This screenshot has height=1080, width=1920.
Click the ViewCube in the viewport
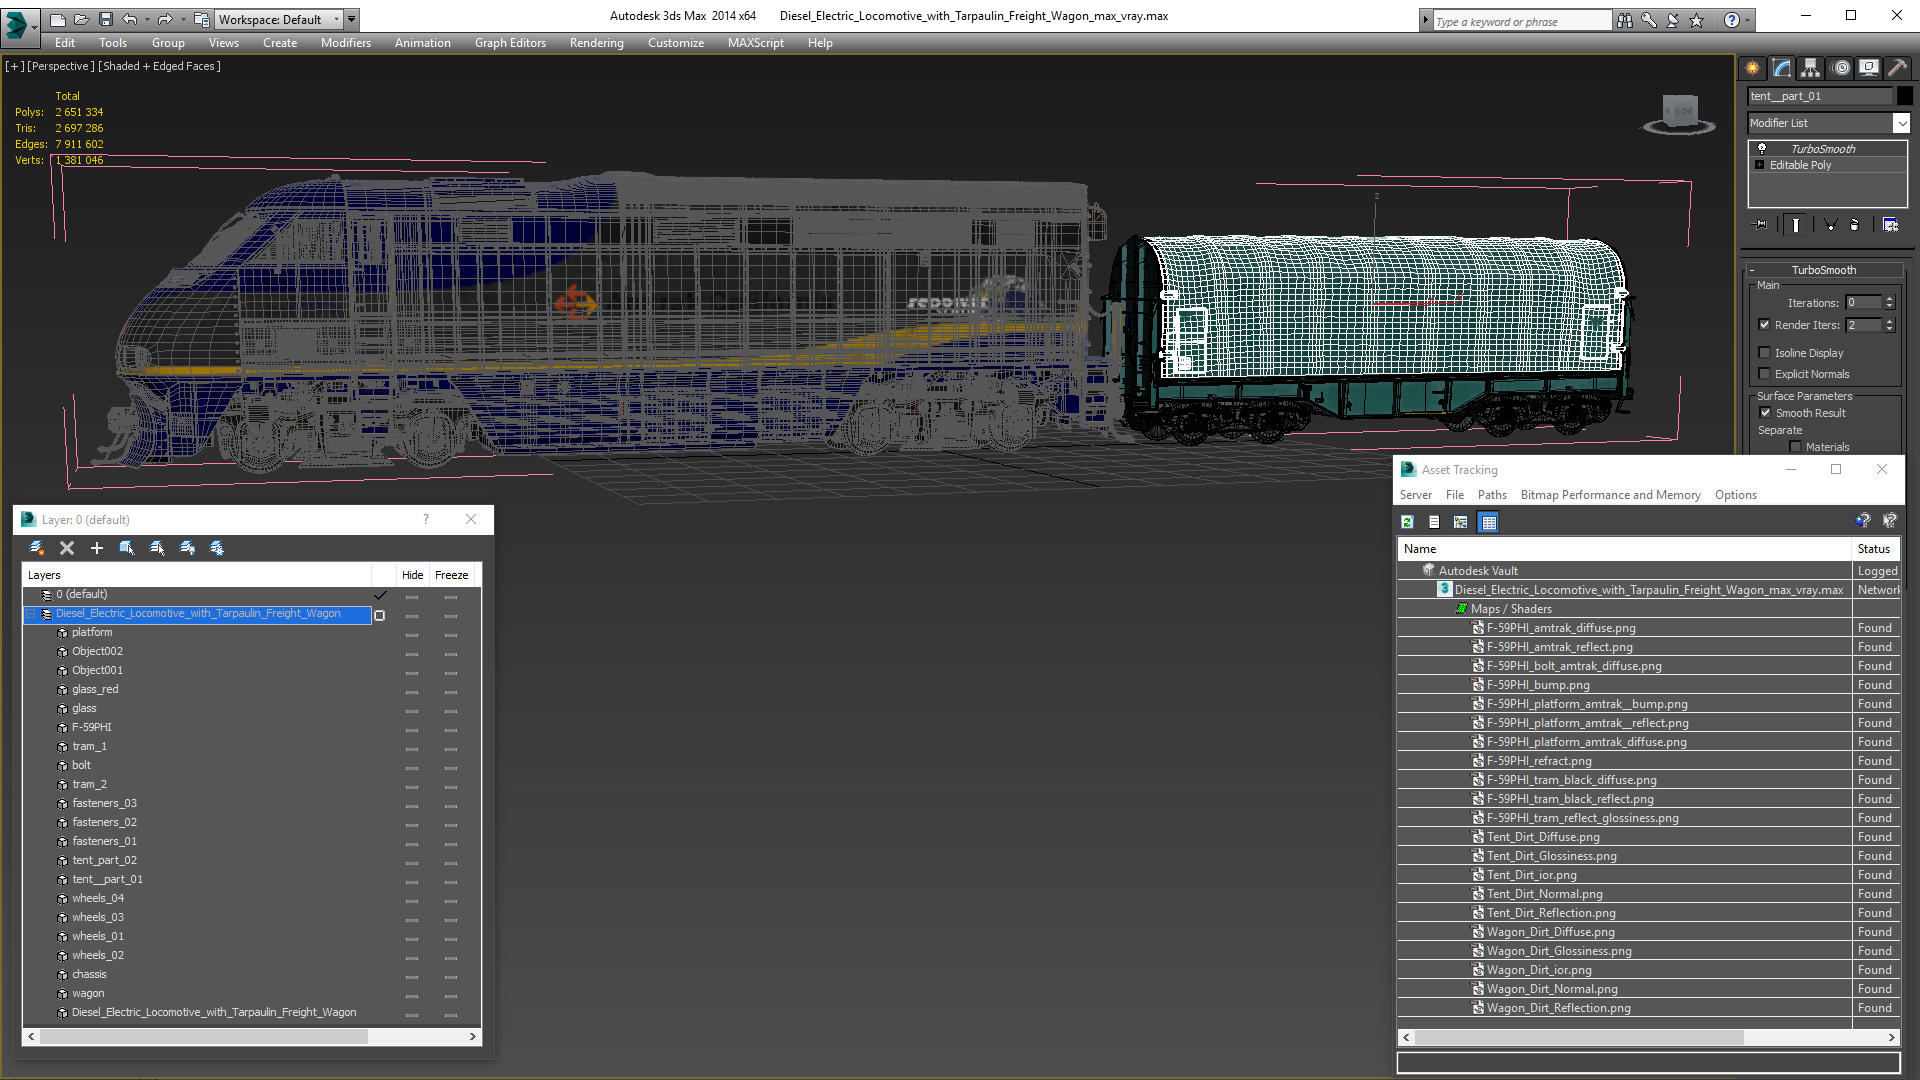tap(1680, 114)
